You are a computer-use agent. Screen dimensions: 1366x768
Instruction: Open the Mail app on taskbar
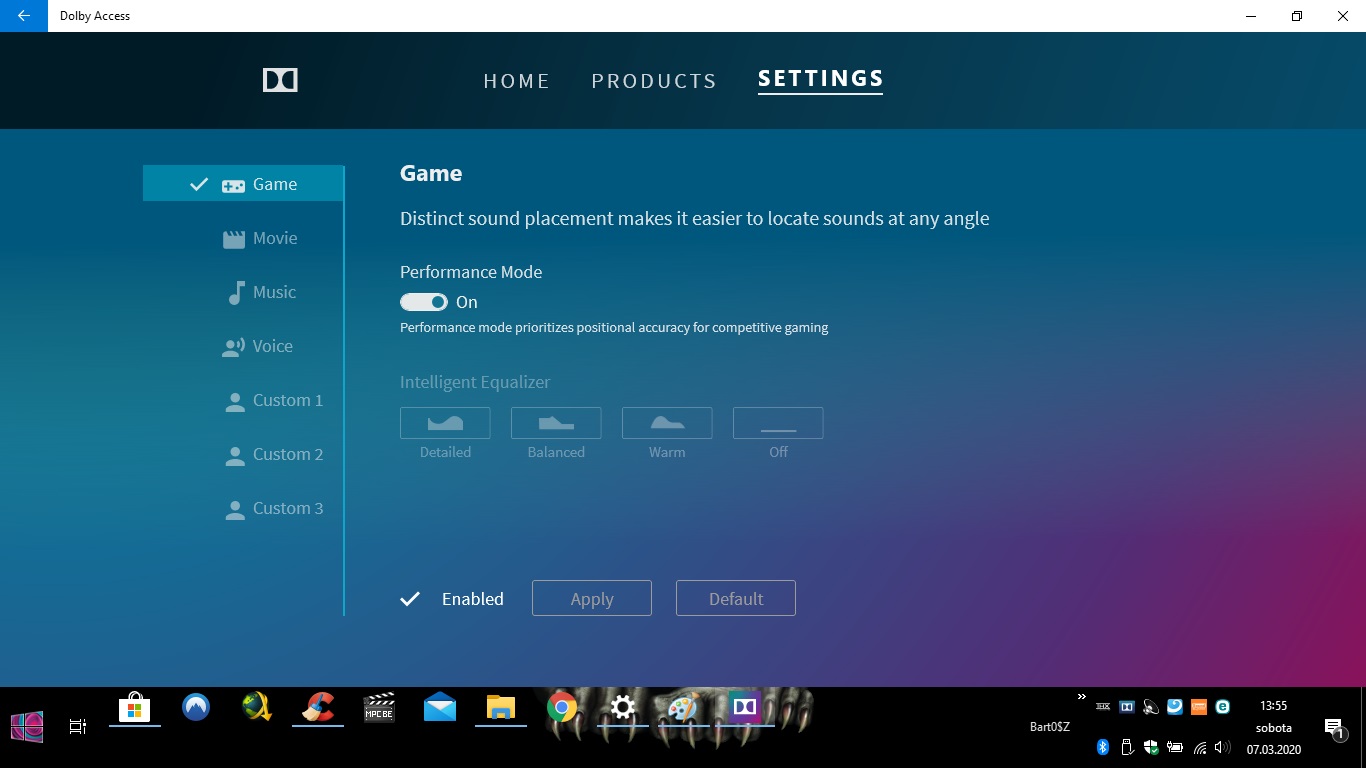click(440, 708)
